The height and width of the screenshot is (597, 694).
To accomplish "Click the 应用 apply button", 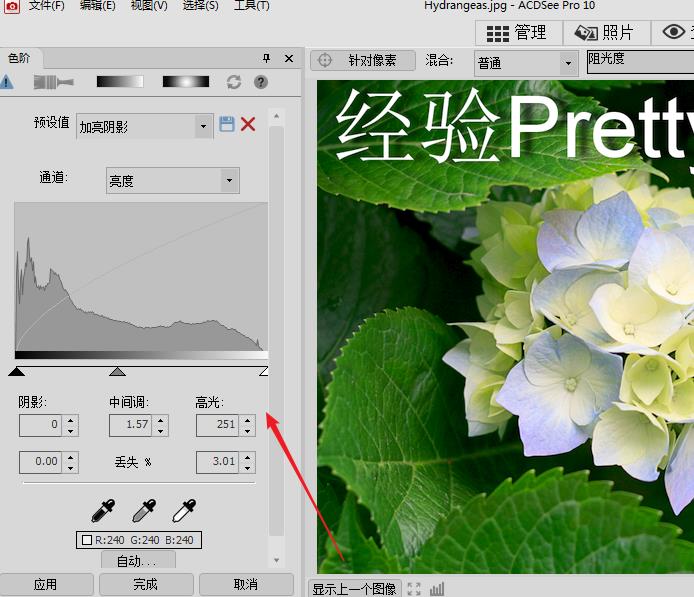I will point(46,585).
